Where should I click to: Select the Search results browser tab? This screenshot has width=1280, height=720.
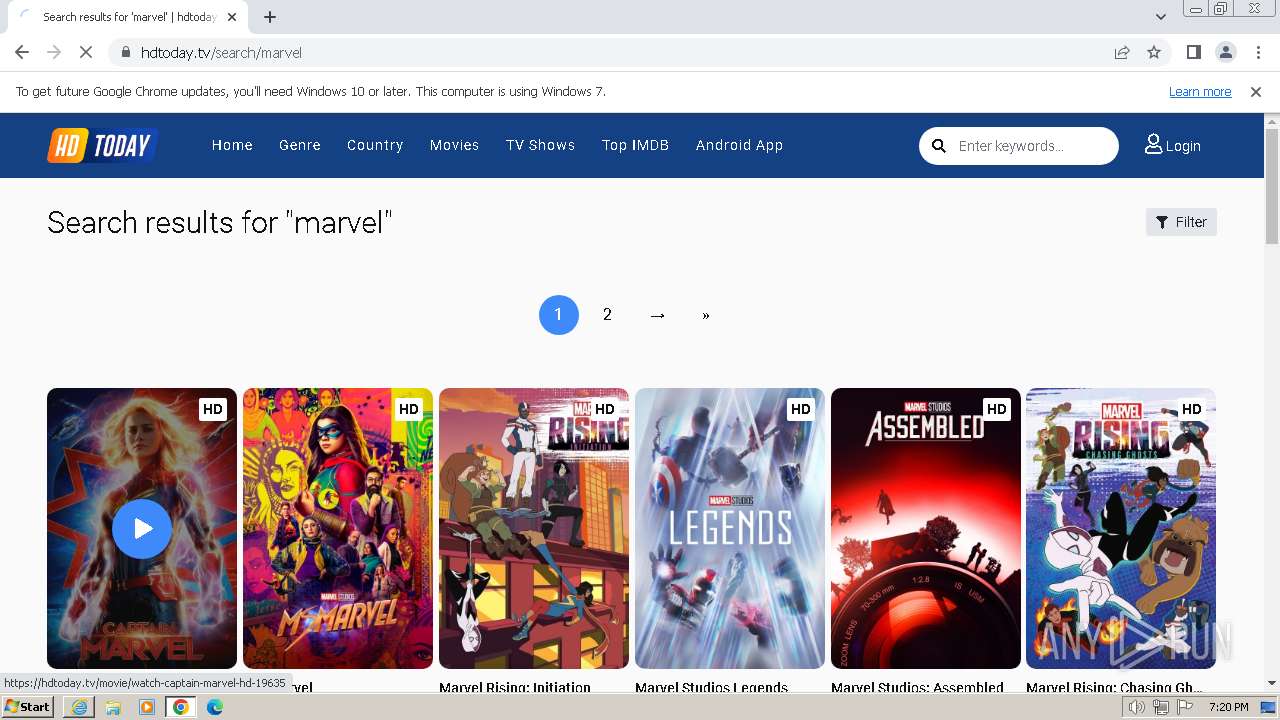(128, 17)
